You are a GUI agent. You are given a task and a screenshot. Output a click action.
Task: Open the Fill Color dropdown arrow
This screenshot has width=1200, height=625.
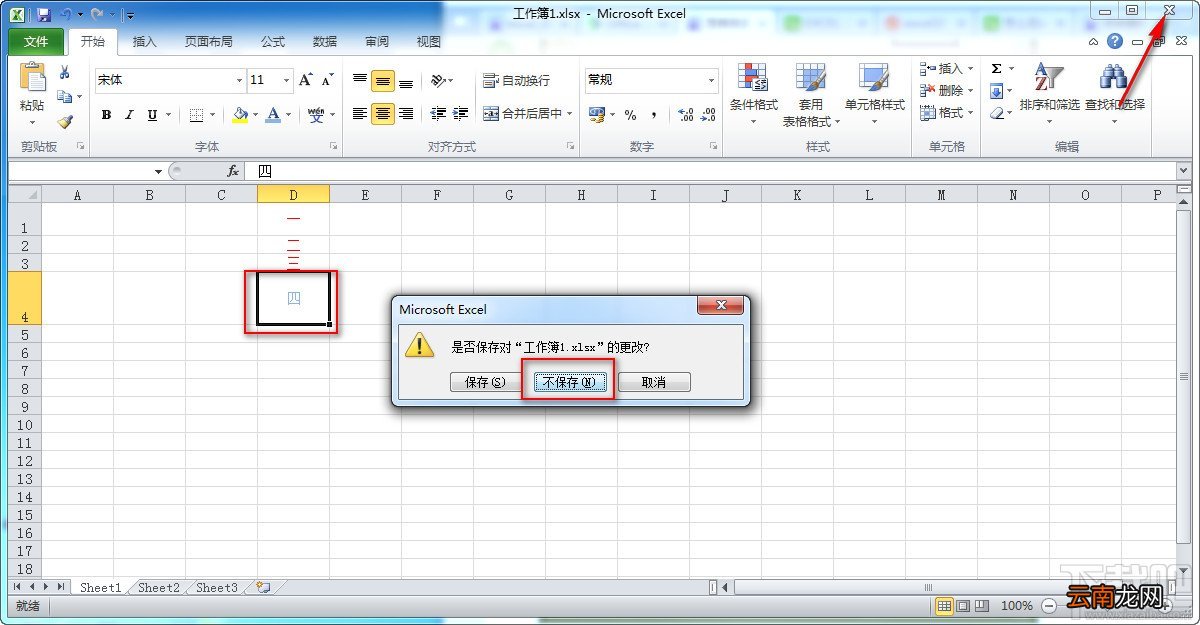pyautogui.click(x=254, y=115)
